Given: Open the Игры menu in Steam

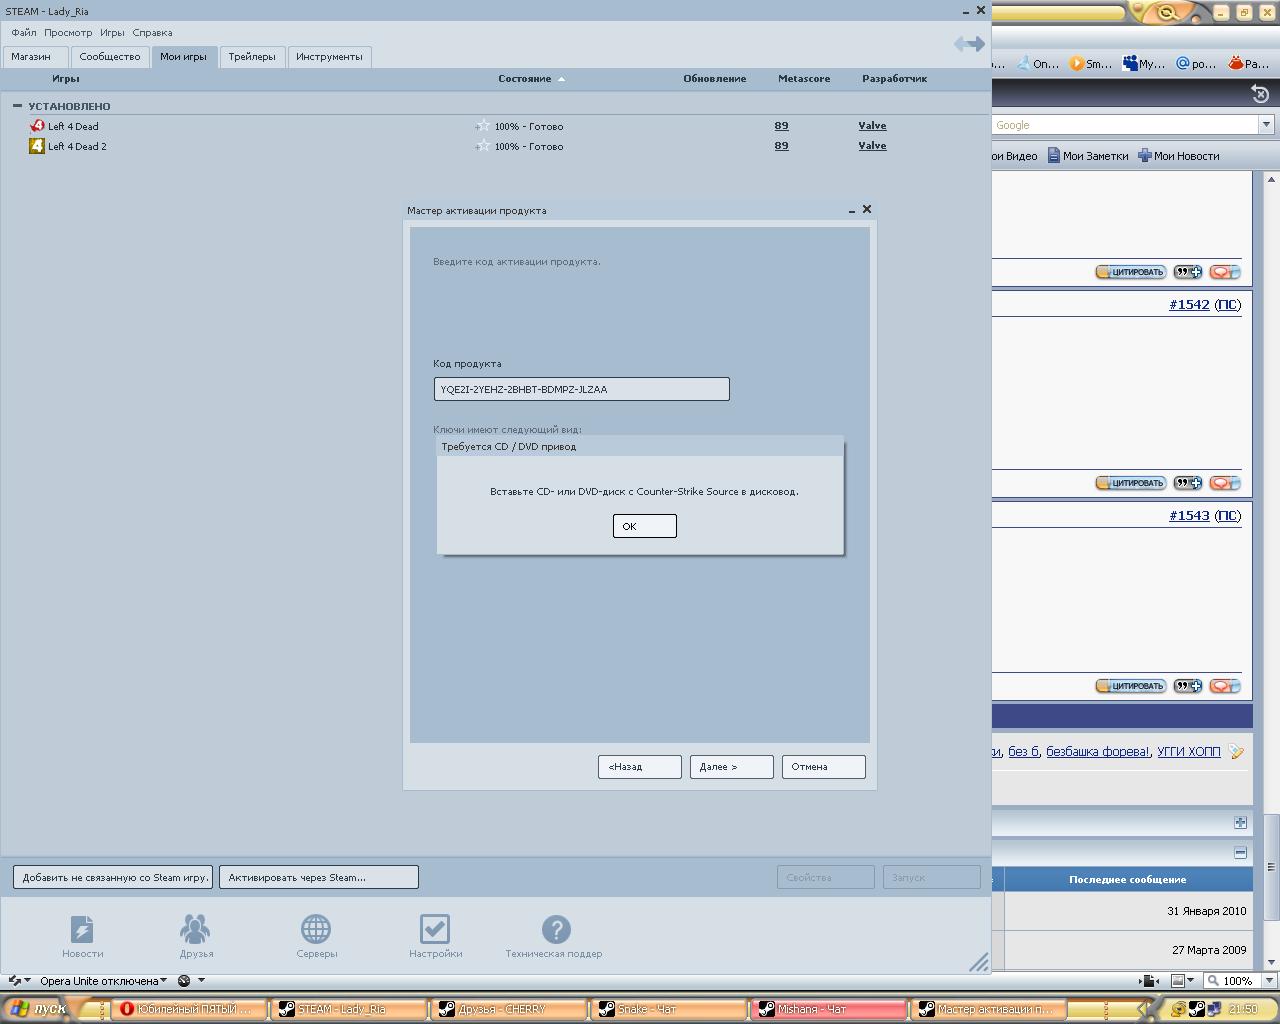Looking at the screenshot, I should [112, 33].
